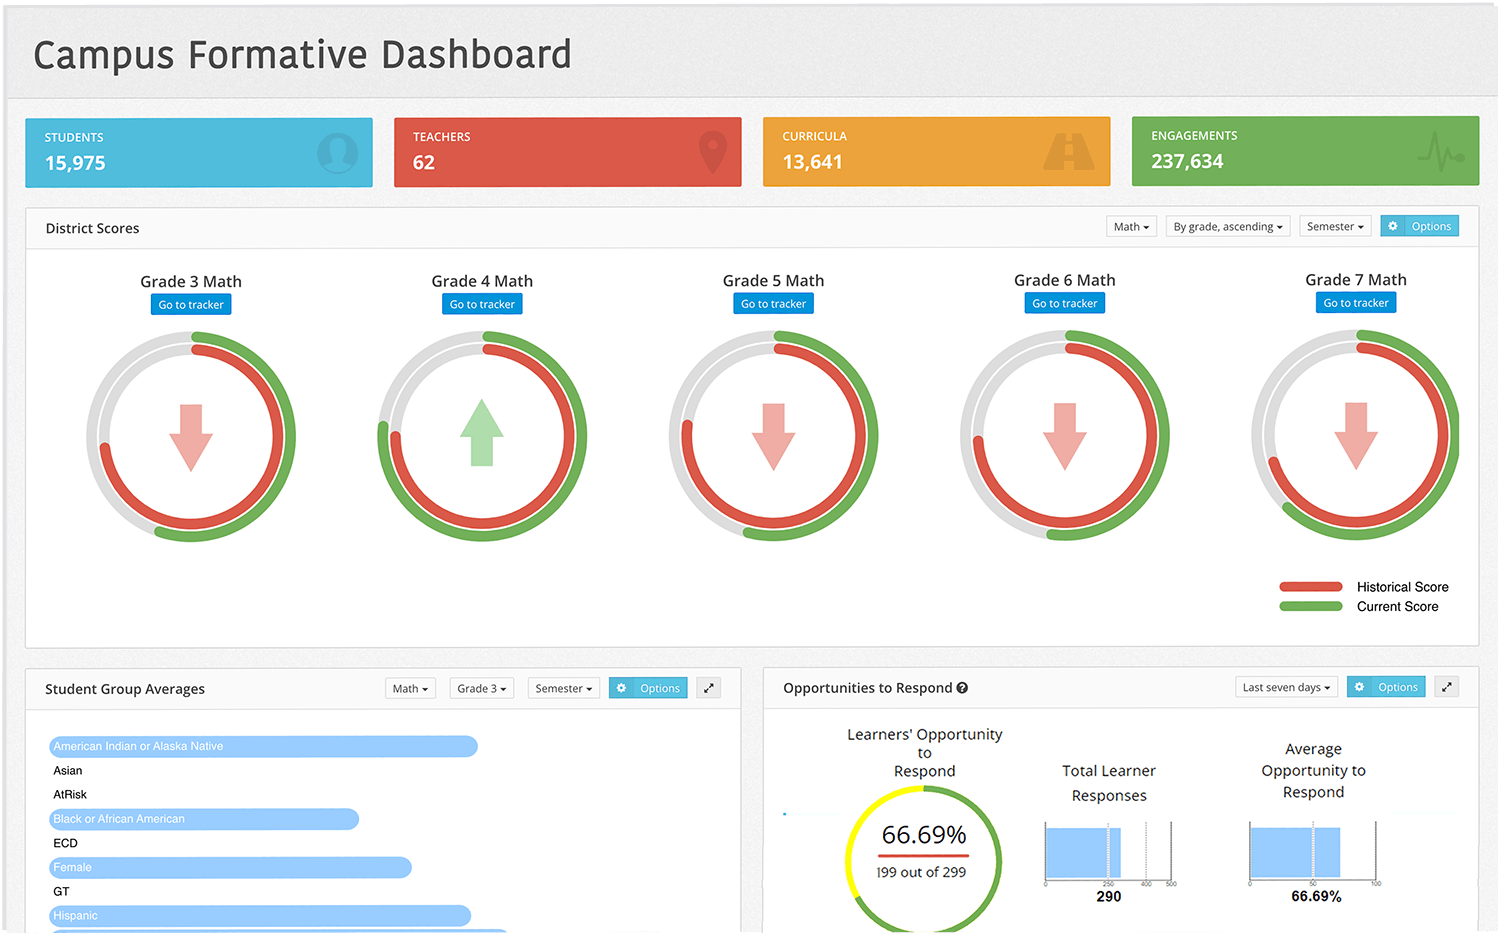Click the AtRisk group row
The height and width of the screenshot is (938, 1500).
[70, 795]
